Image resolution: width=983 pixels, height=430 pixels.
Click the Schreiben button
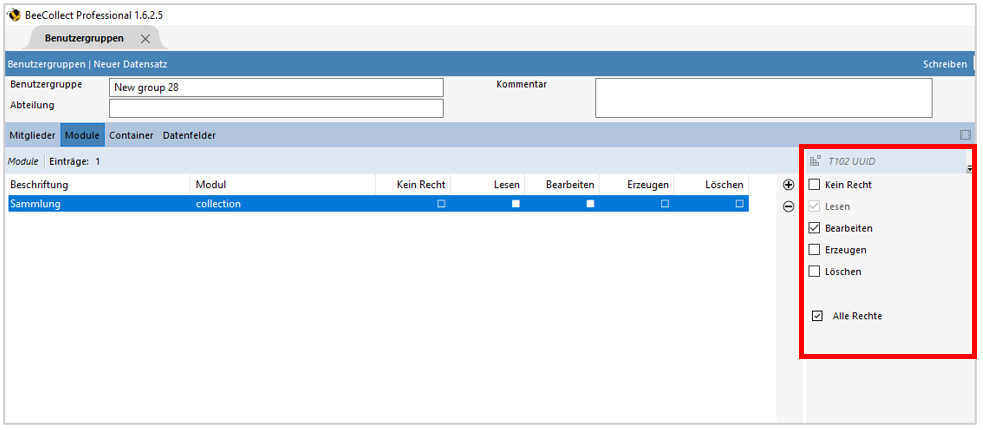pos(944,64)
